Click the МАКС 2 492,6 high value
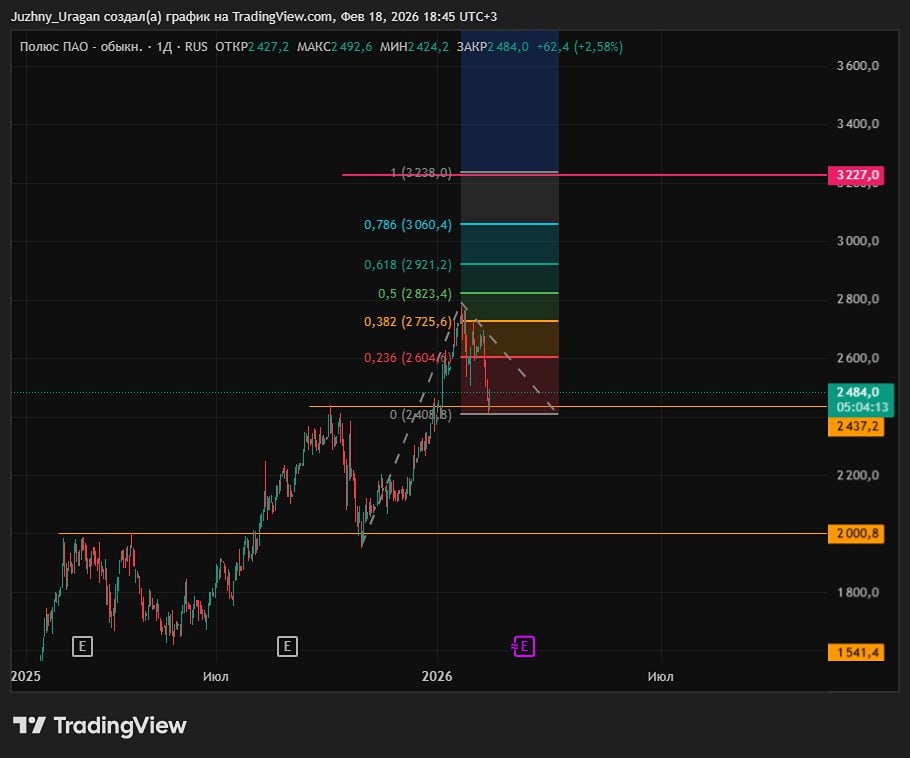Screen dimensions: 910x758 (334, 47)
